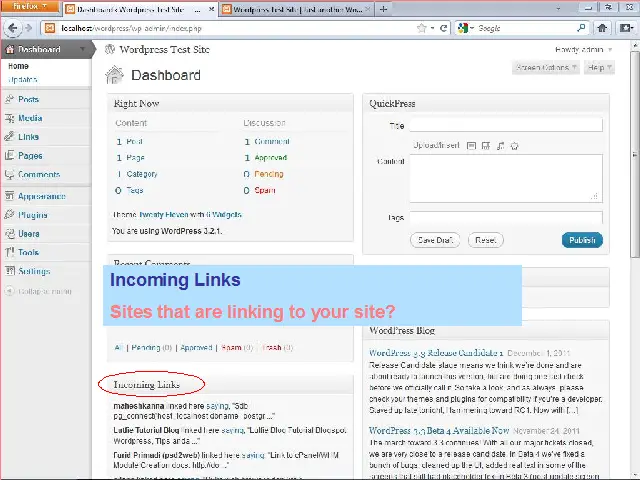Click the Google search box
The image size is (640, 480).
point(527,28)
